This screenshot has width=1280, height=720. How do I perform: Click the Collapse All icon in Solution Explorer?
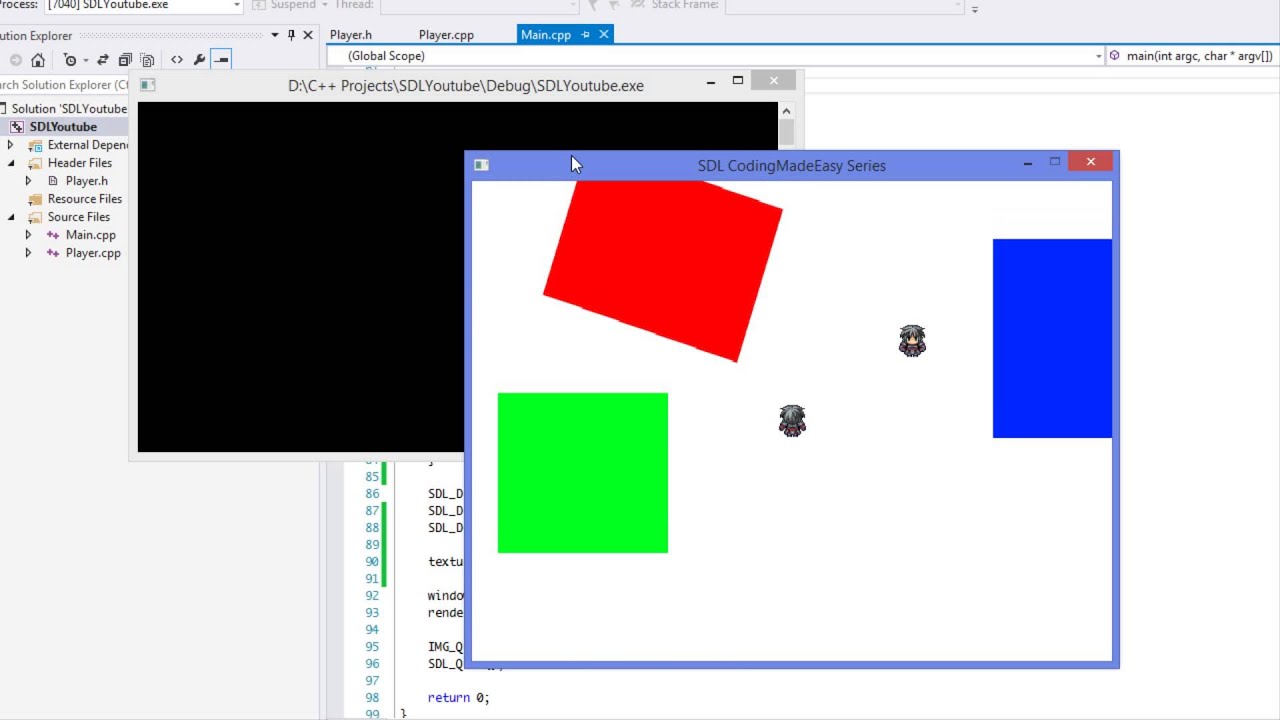pos(125,60)
